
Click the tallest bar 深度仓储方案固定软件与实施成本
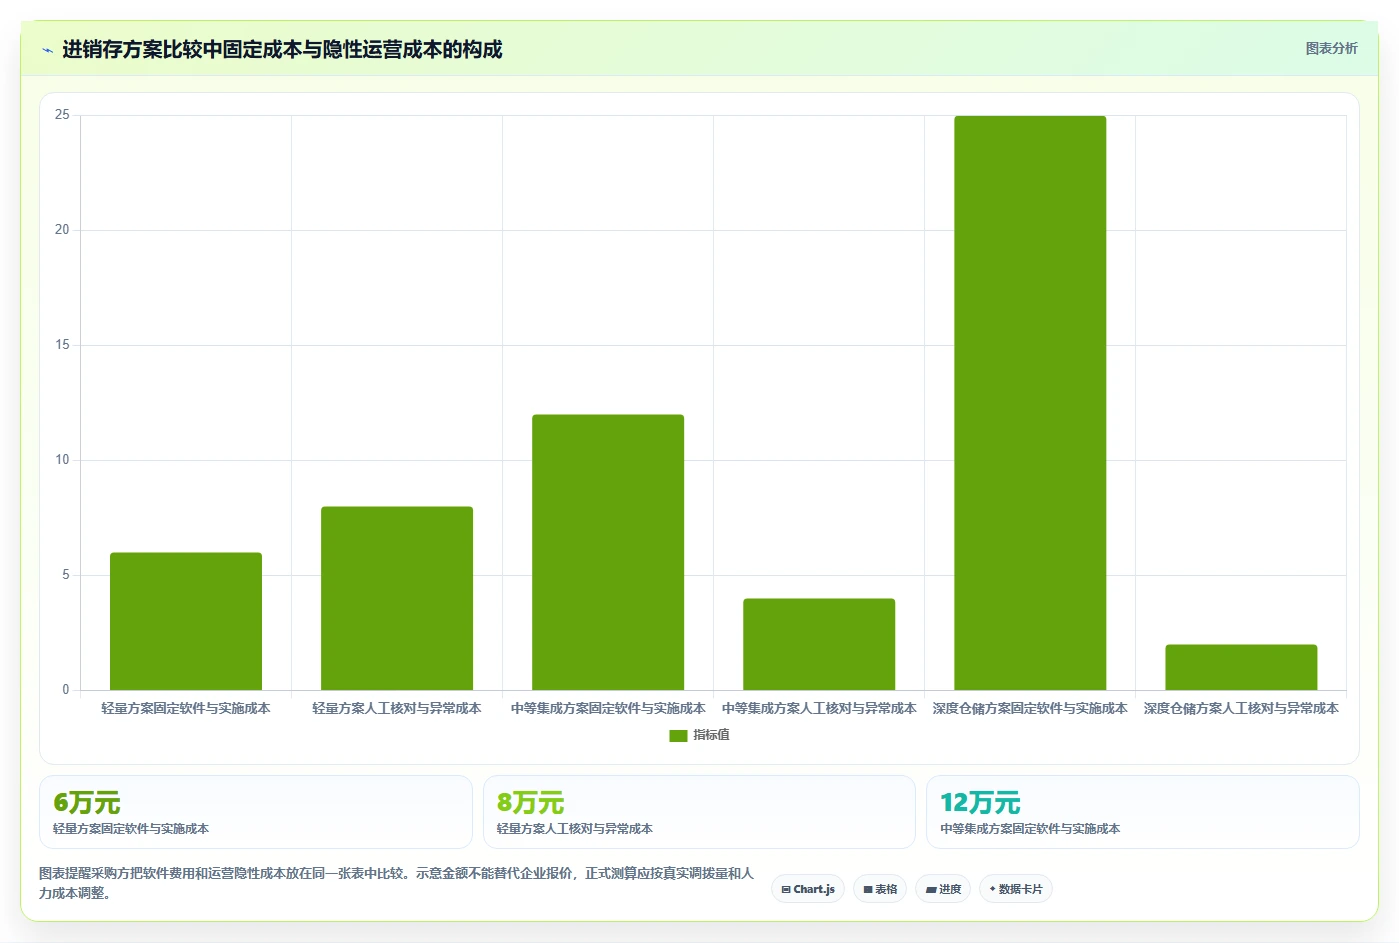[1030, 403]
